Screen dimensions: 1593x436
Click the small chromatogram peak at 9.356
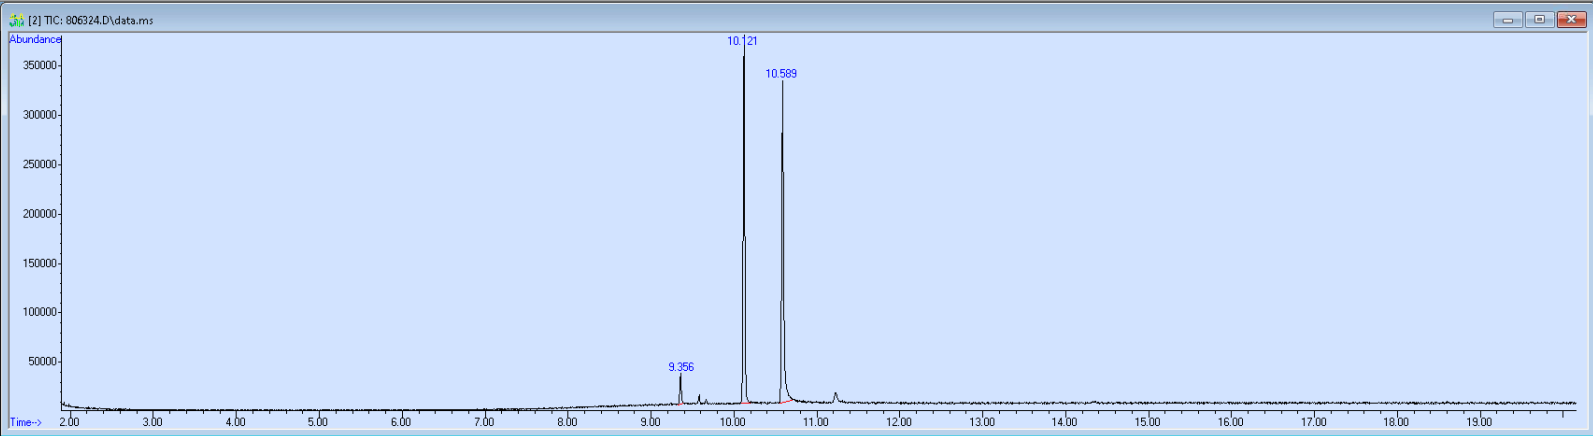coord(680,390)
